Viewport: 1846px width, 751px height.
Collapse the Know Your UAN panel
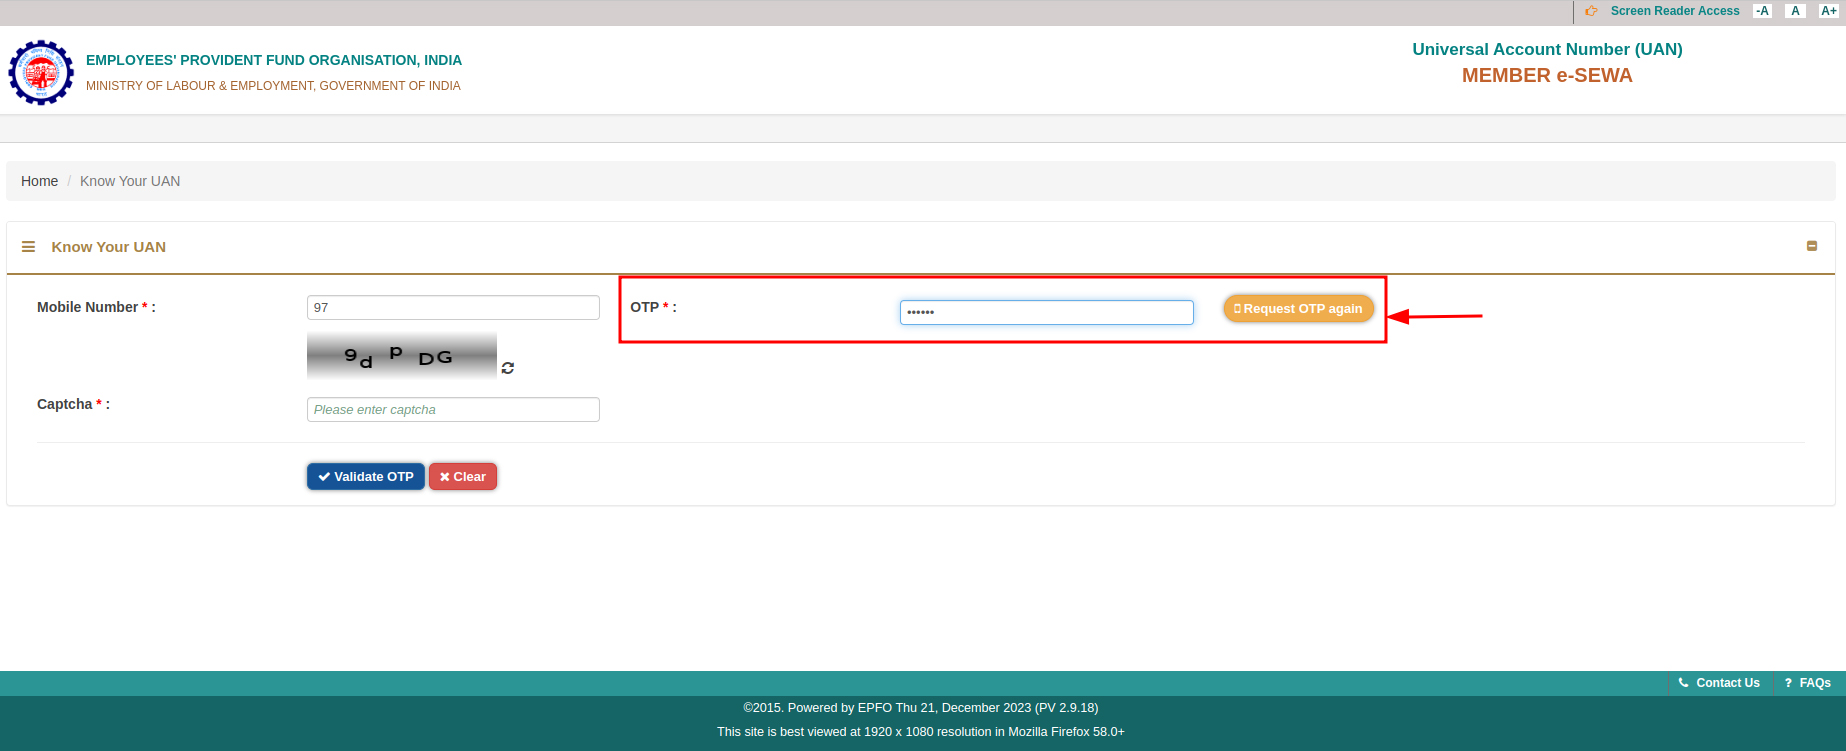(1812, 246)
